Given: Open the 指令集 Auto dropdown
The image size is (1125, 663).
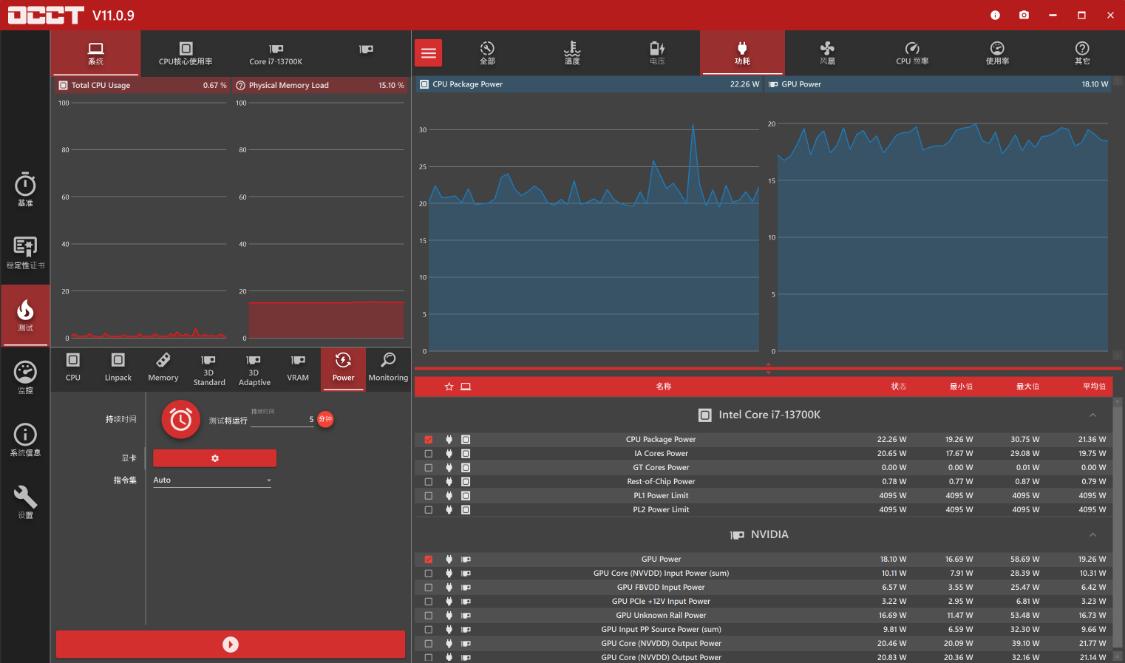Looking at the screenshot, I should [x=212, y=480].
